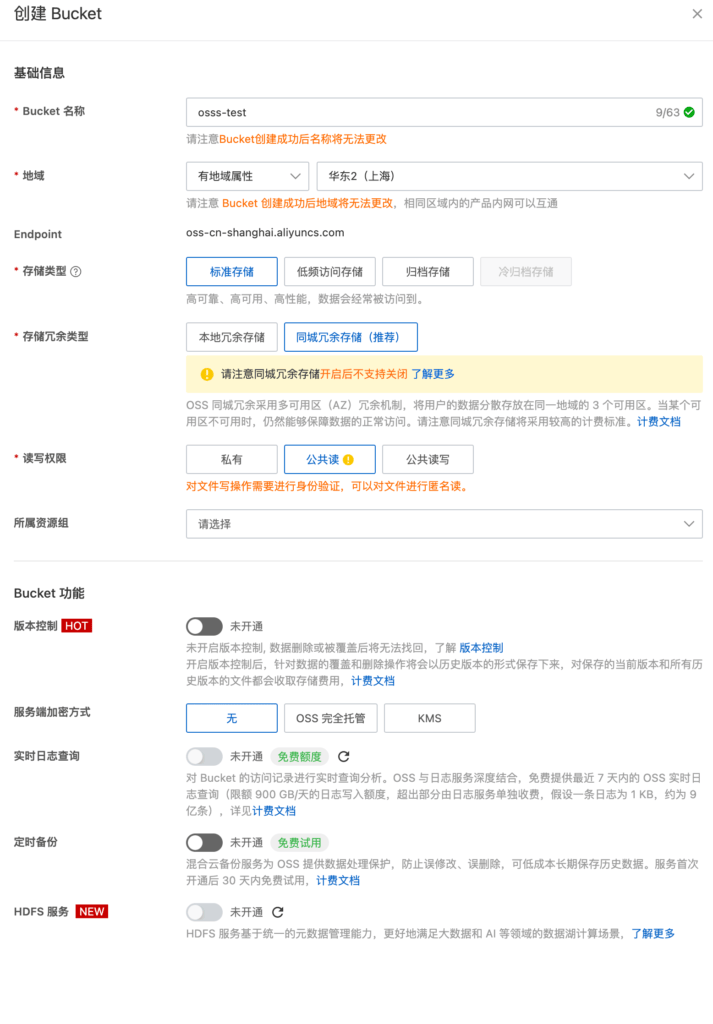Close the 创建 Bucket dialog
This screenshot has height=1024, width=713.
pos(697,14)
